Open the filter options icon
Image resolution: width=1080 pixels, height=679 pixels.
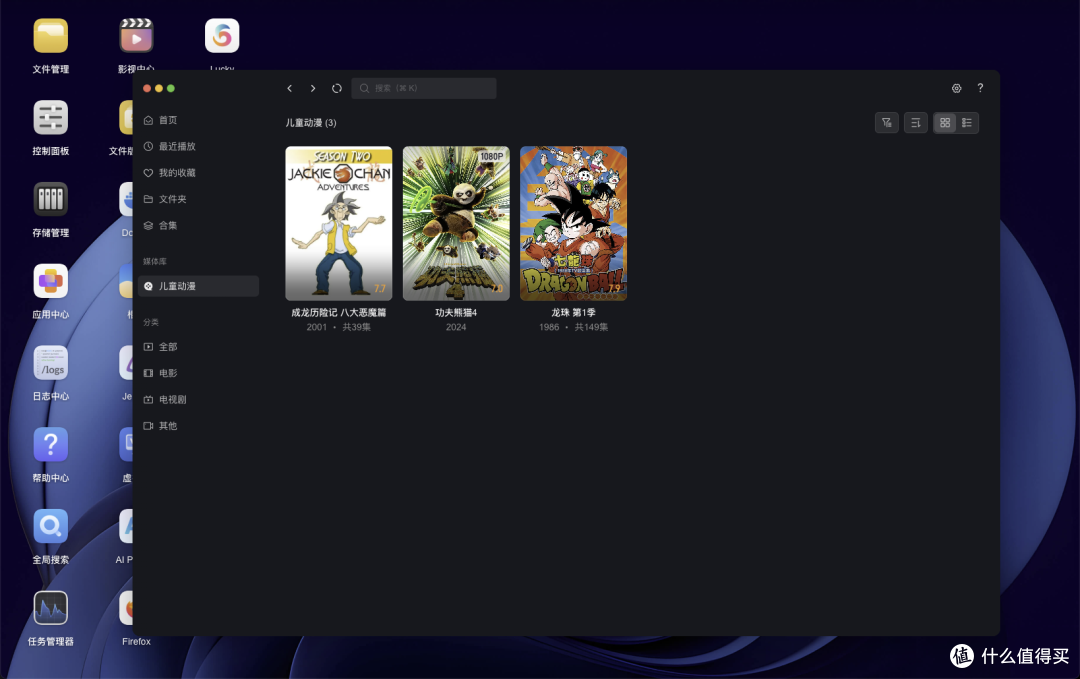pyautogui.click(x=886, y=123)
